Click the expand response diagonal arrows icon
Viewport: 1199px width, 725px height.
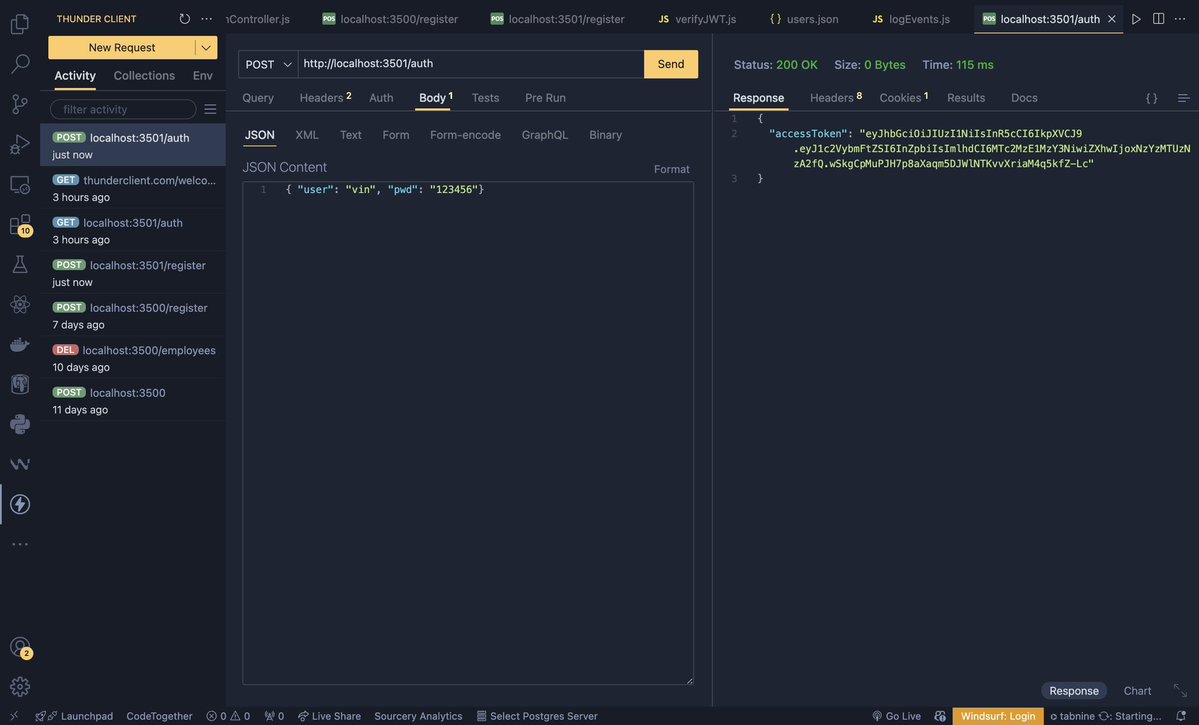tap(1181, 691)
